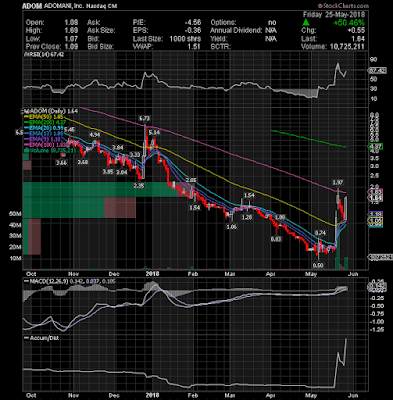393x400 pixels.
Task: Click the StockCharts.com watermark text
Action: [x=345, y=6]
